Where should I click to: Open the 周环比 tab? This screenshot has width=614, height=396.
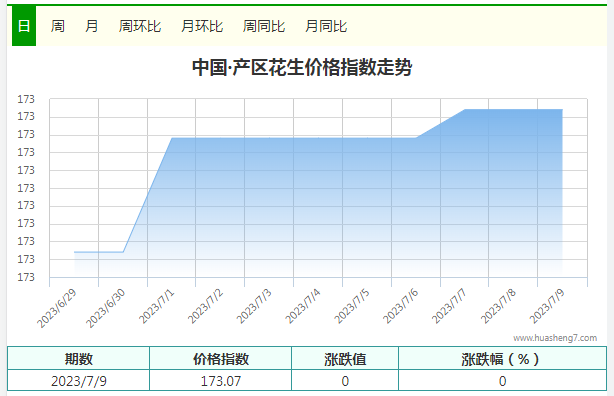pos(140,26)
